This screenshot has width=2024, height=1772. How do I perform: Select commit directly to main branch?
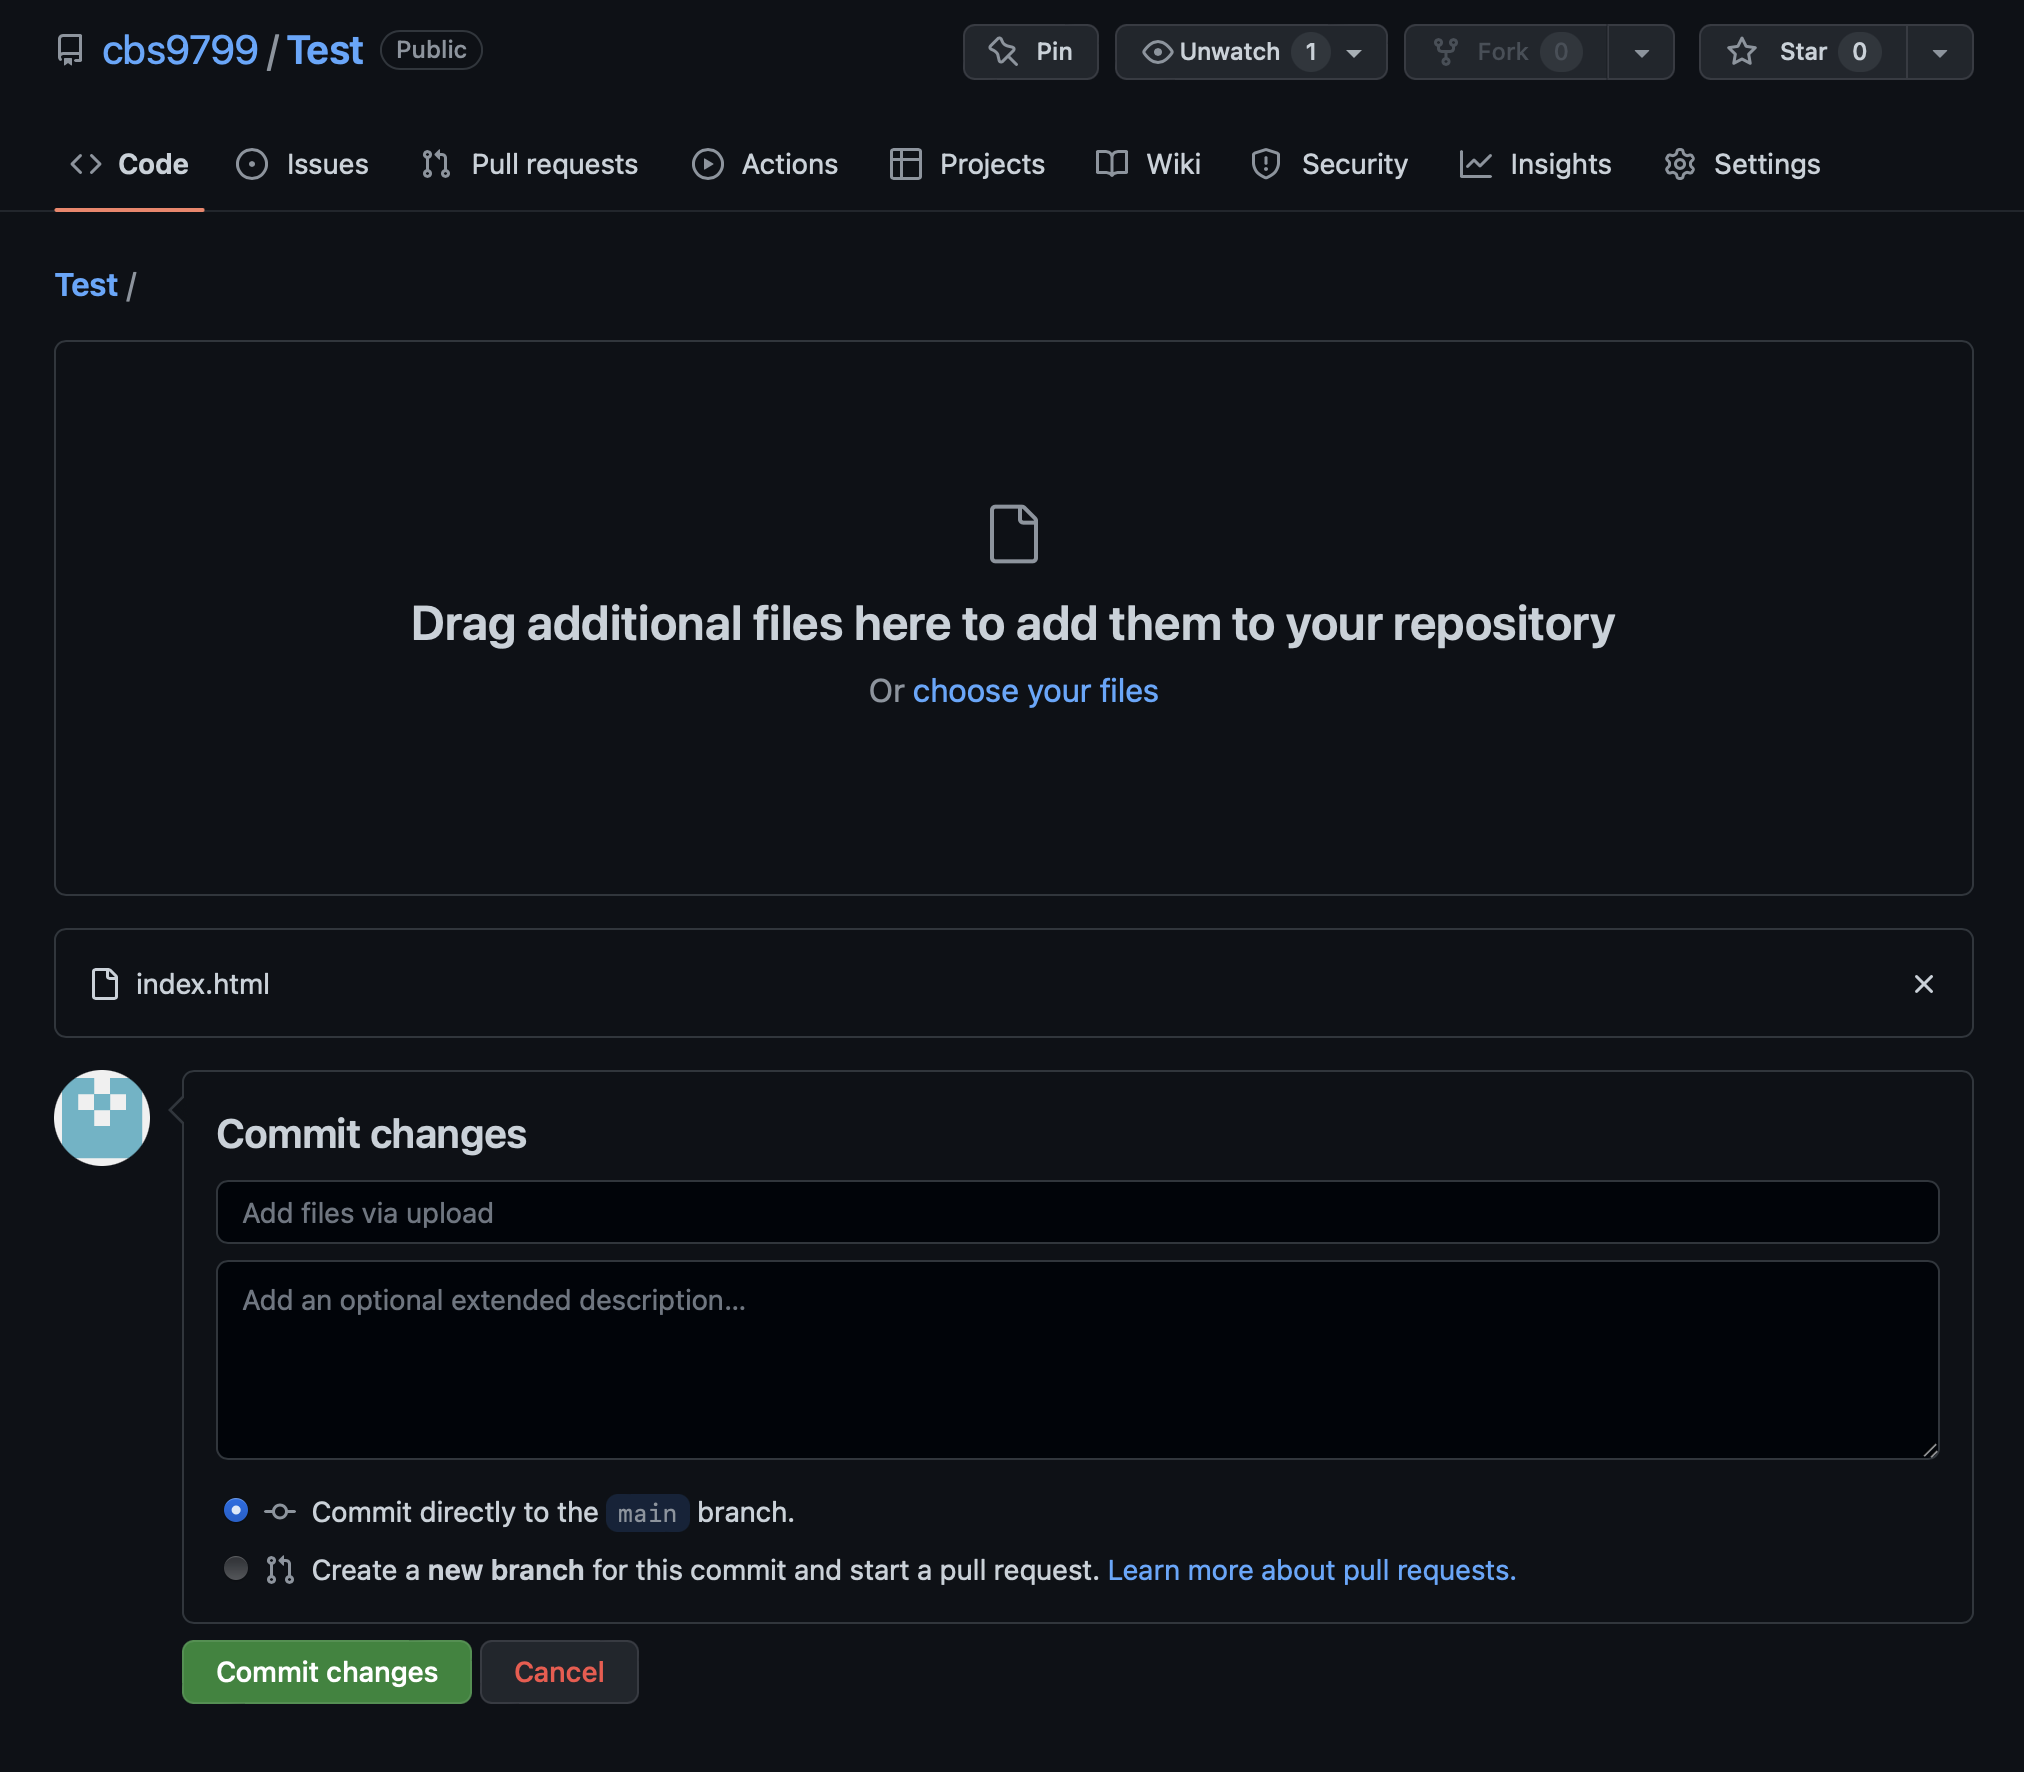click(236, 1510)
